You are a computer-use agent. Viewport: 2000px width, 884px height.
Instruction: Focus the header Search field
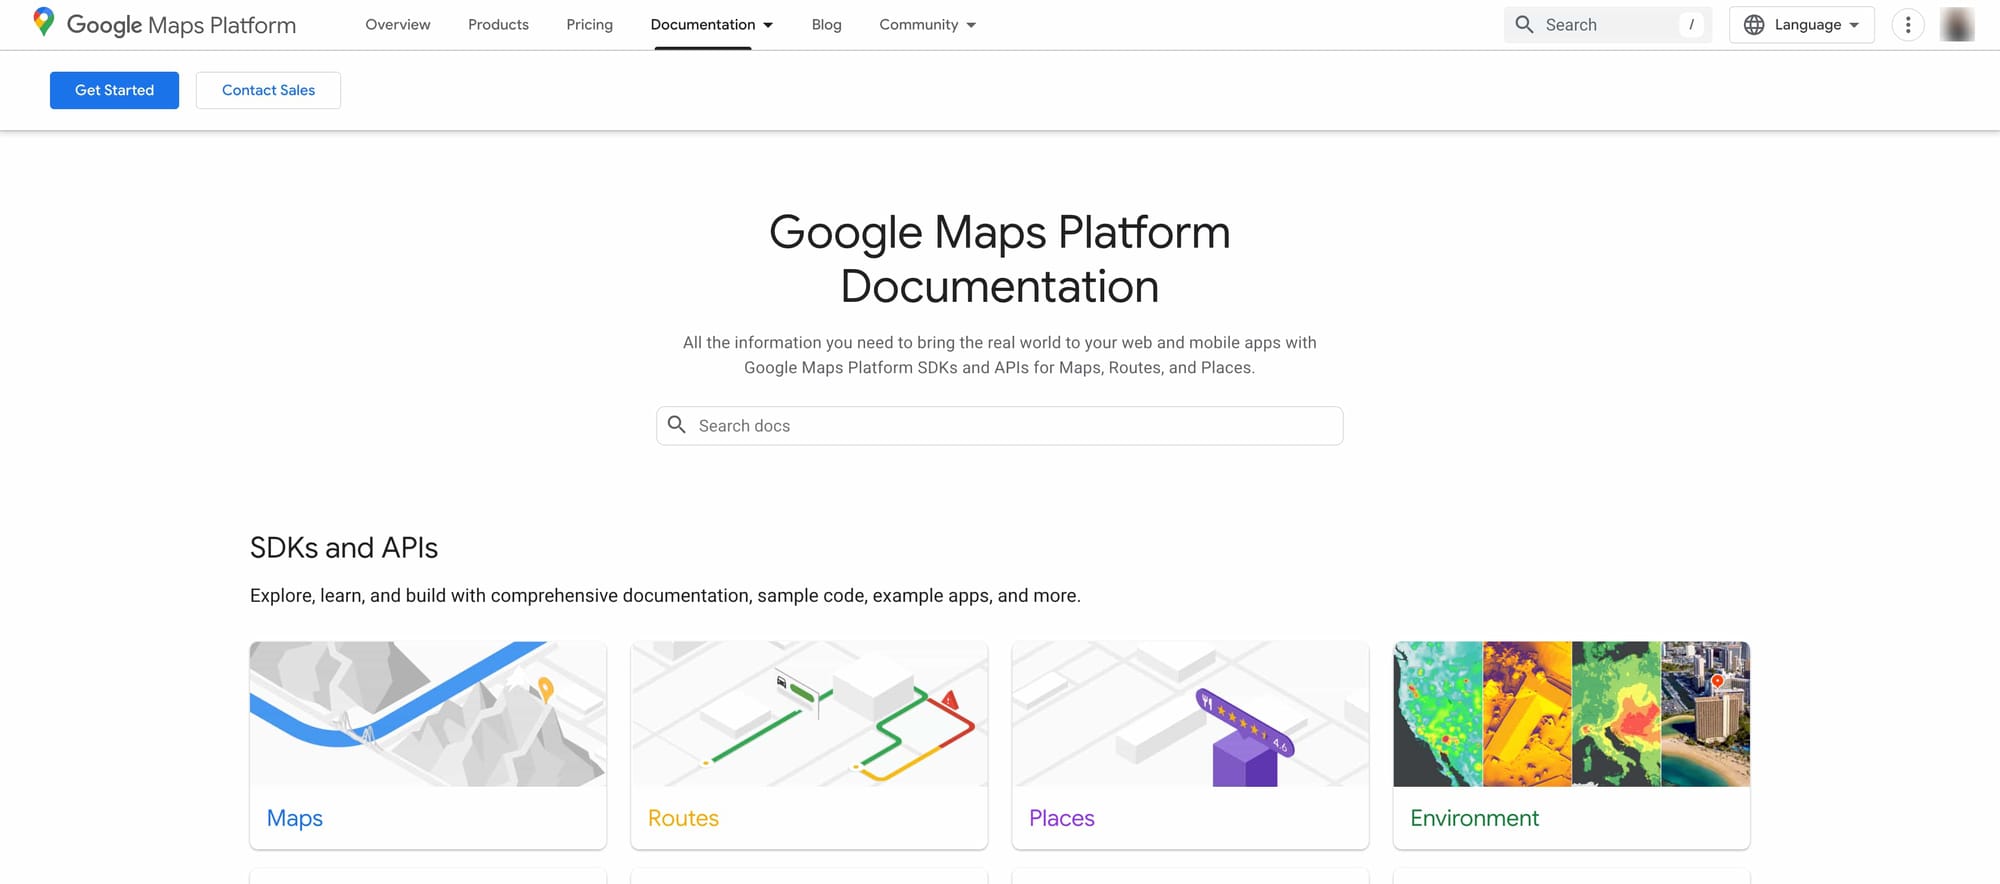1607,25
